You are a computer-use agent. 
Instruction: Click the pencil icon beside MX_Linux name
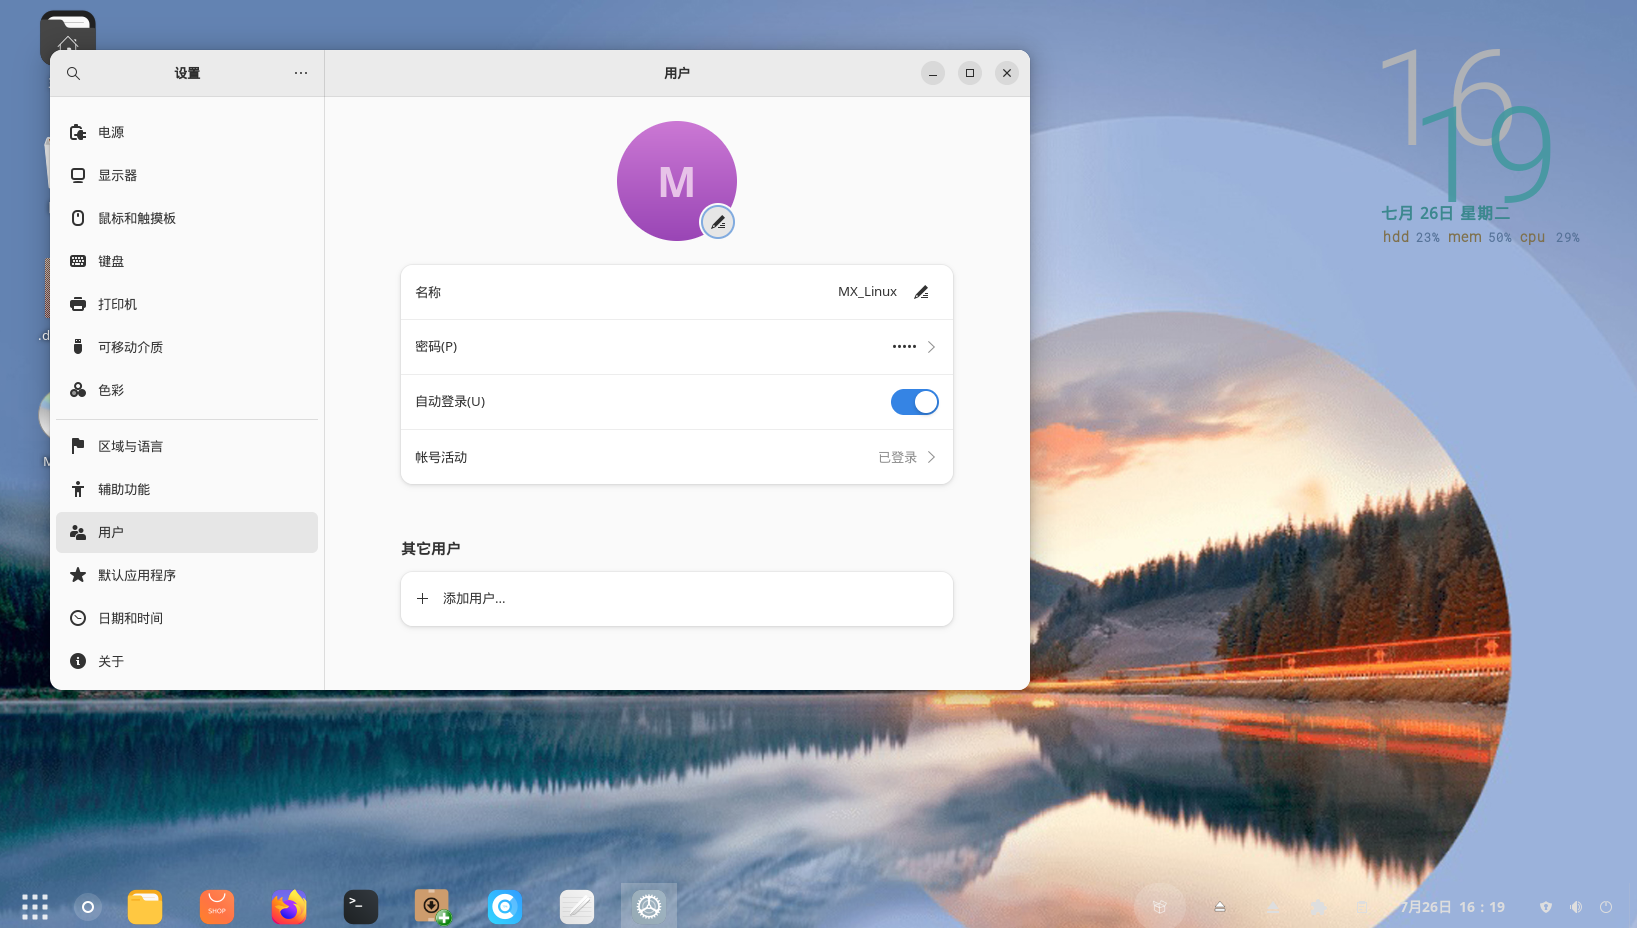921,292
